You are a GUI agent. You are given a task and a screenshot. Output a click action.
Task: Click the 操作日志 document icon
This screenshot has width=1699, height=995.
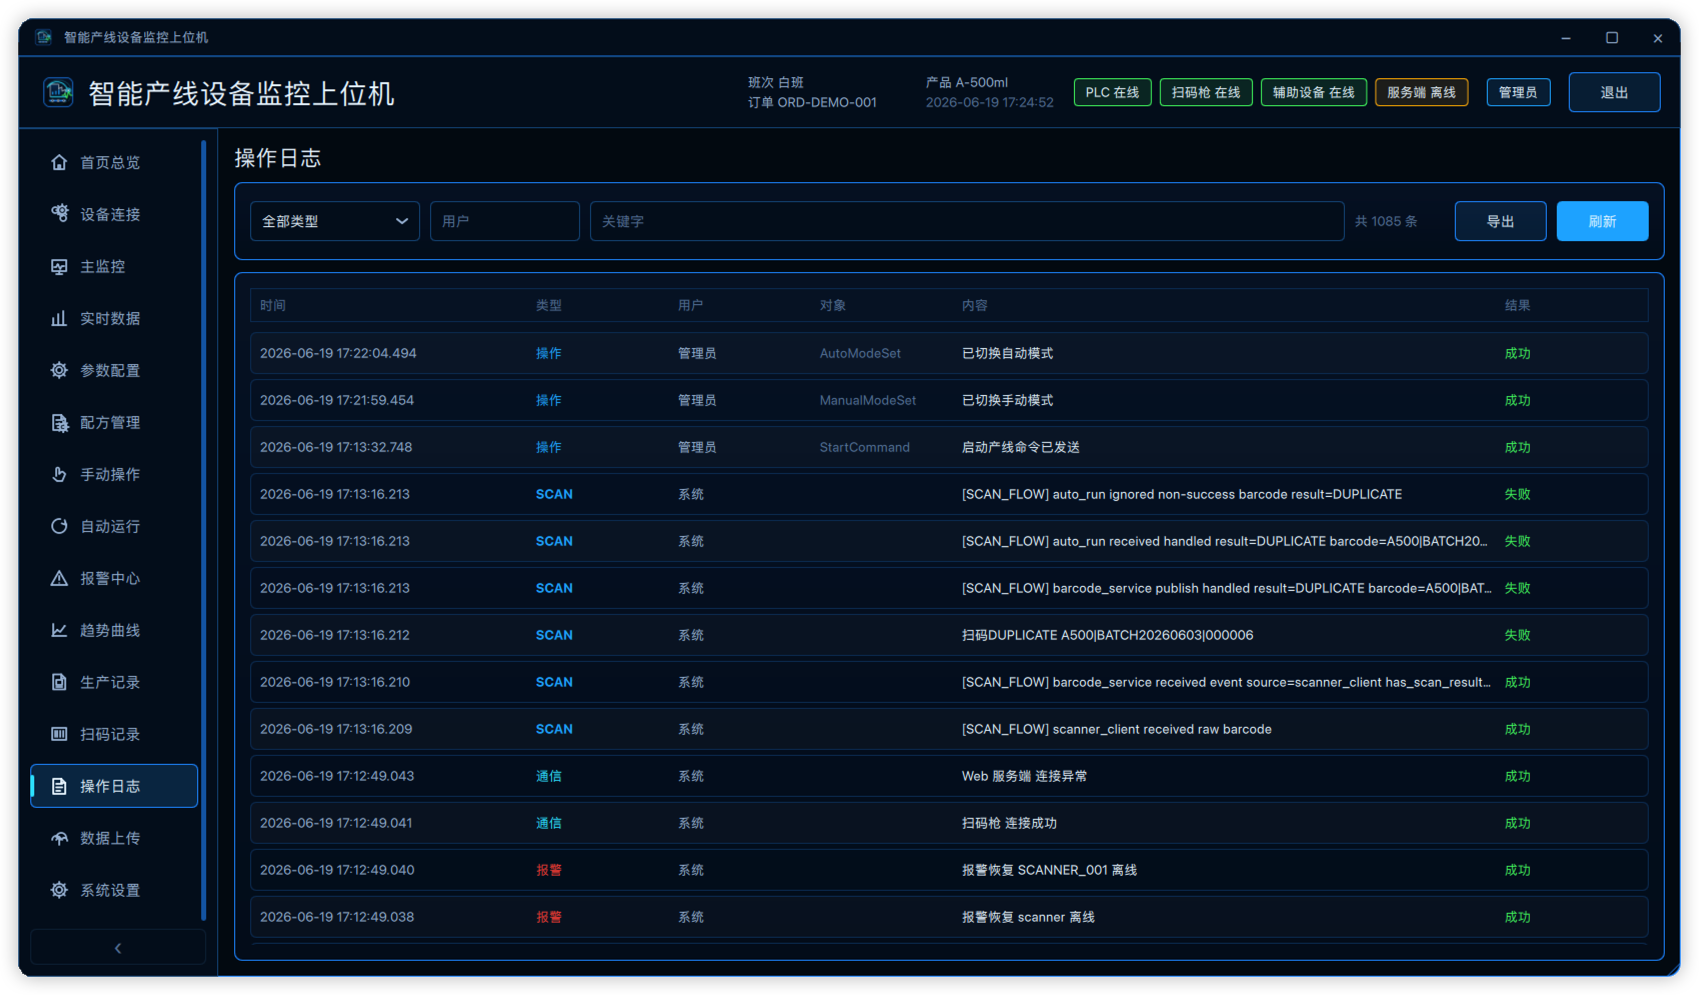(59, 786)
